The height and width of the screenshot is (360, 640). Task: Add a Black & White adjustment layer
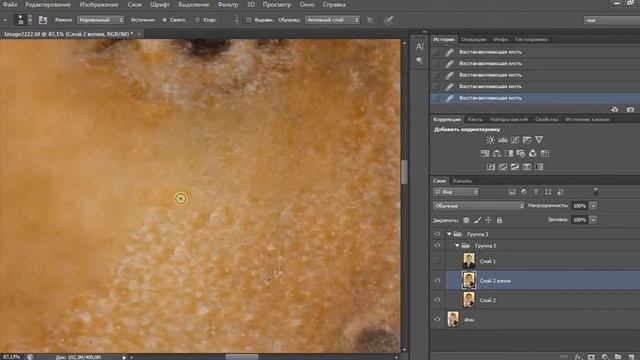tap(509, 153)
